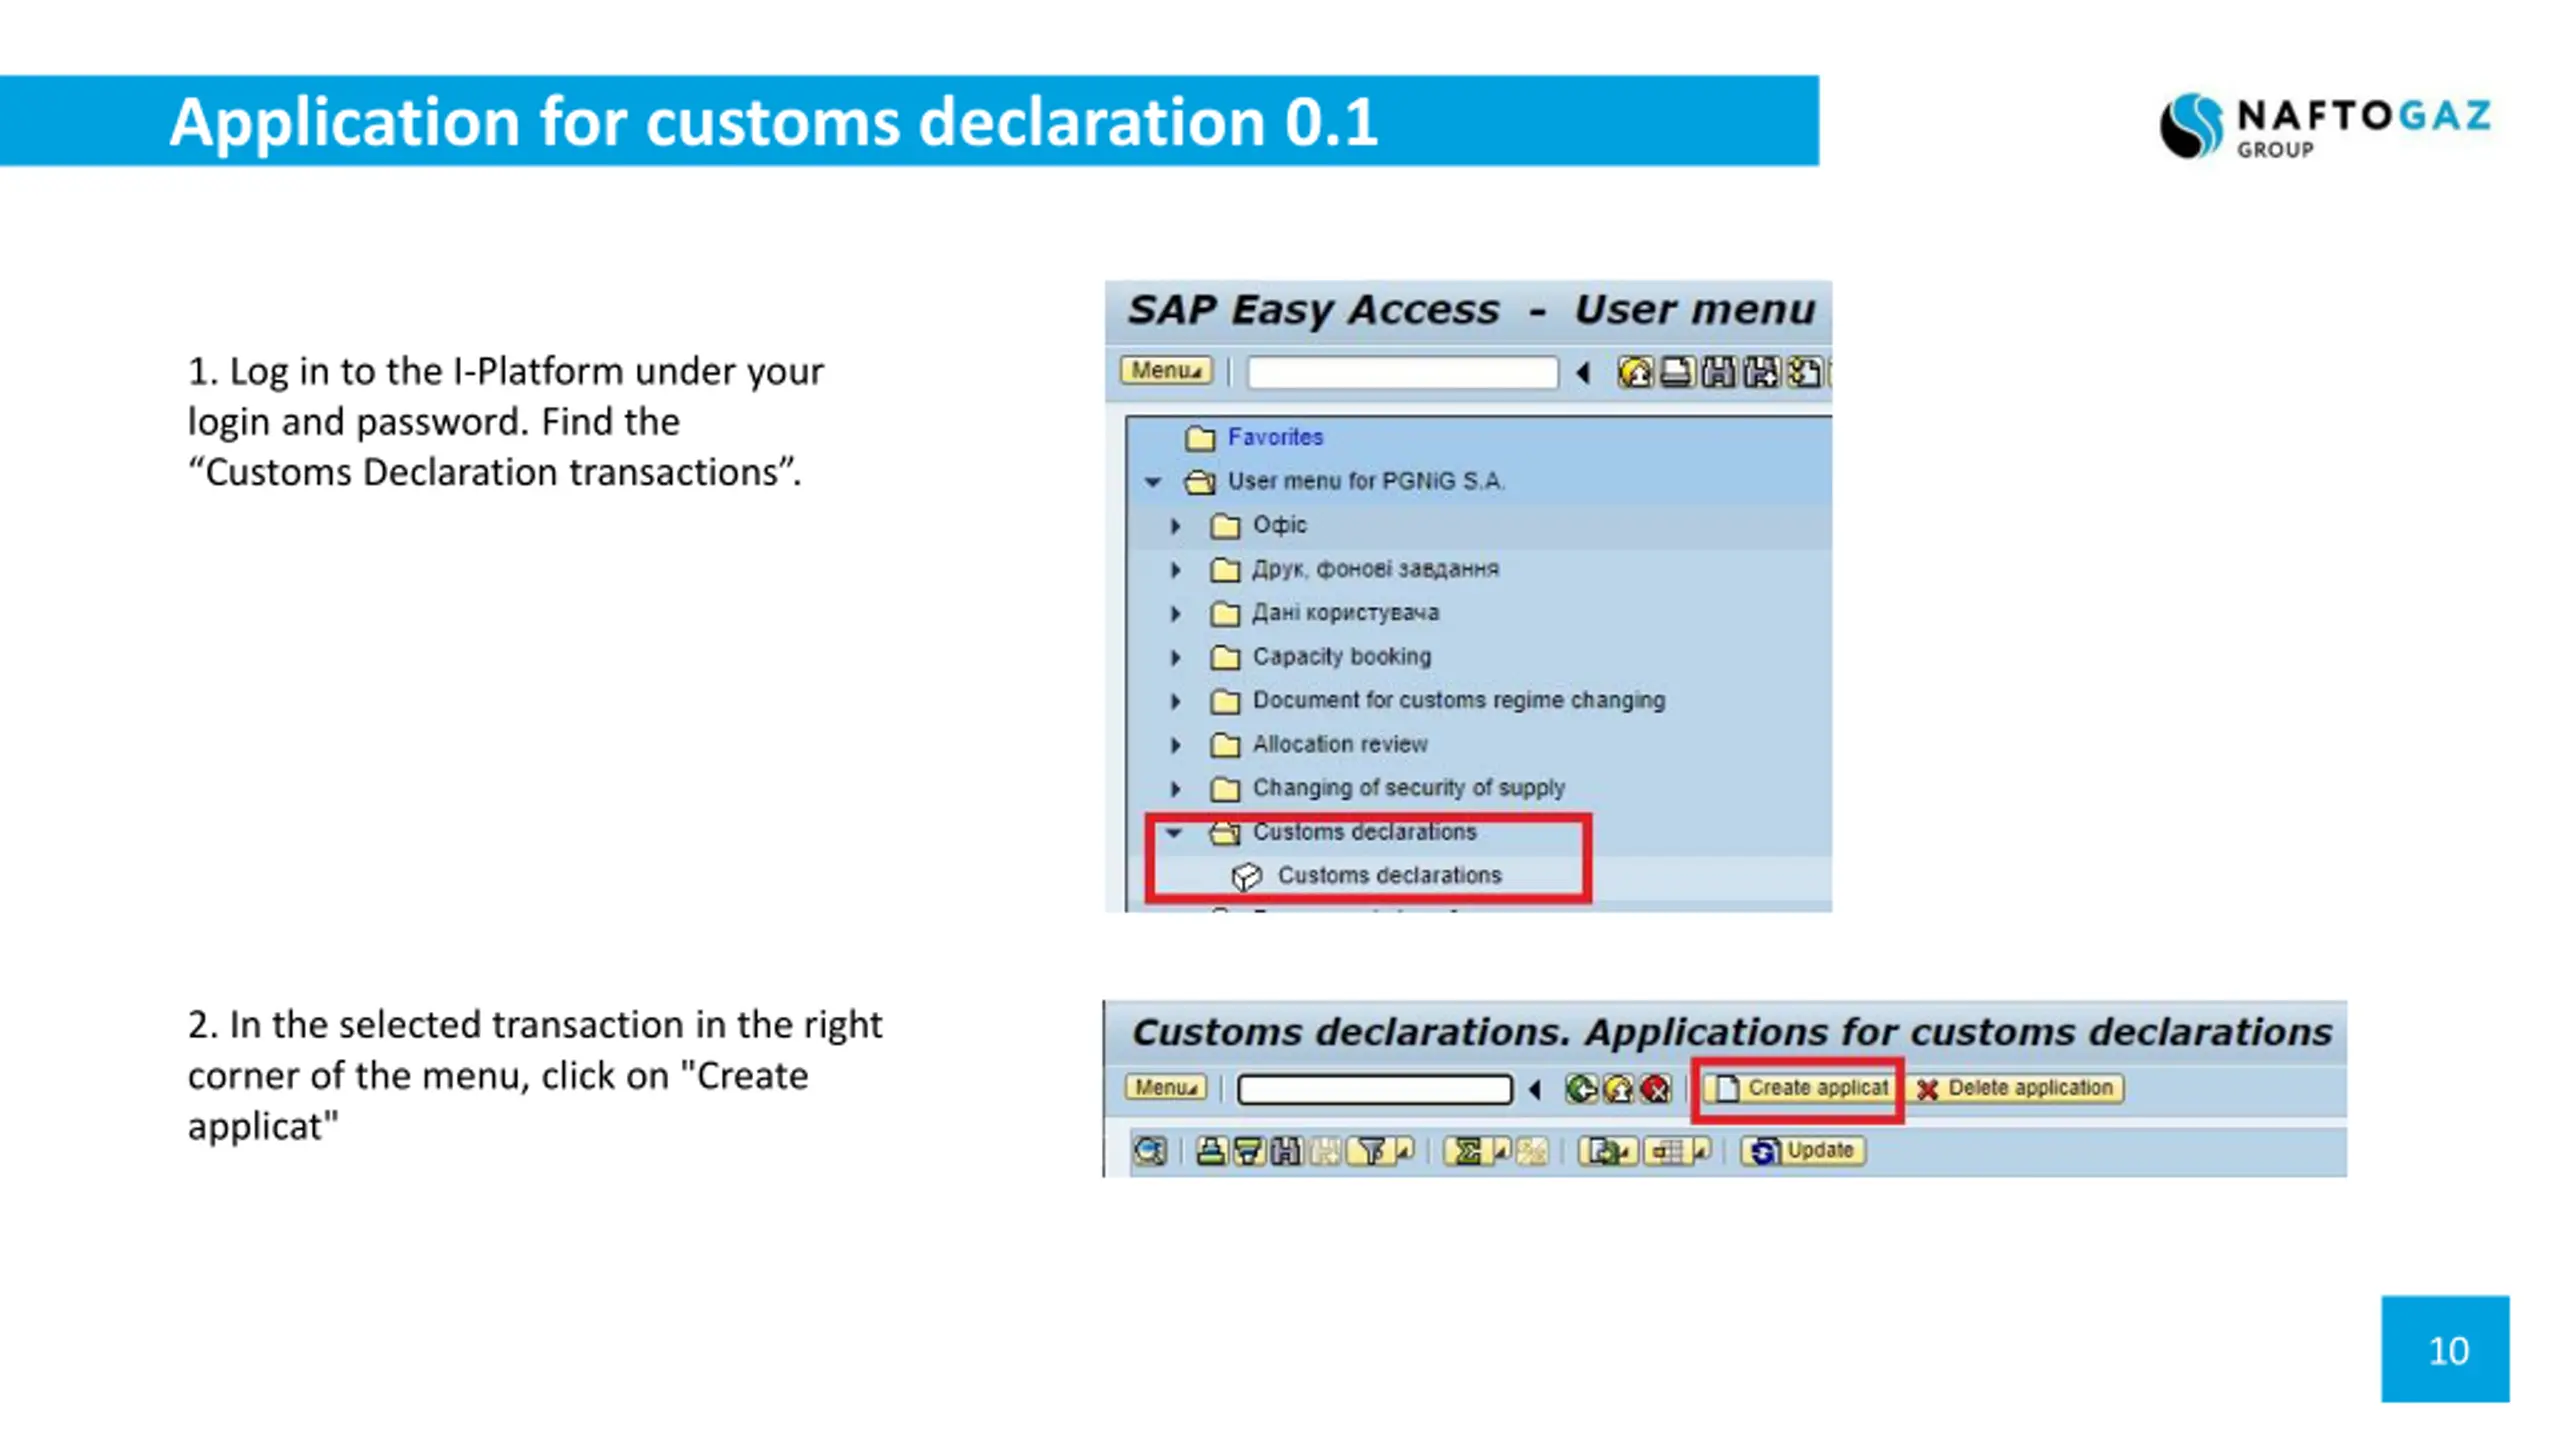This screenshot has width=2560, height=1440.
Task: Click the greyed Find Next icon in list toolbar
Action: point(1324,1151)
